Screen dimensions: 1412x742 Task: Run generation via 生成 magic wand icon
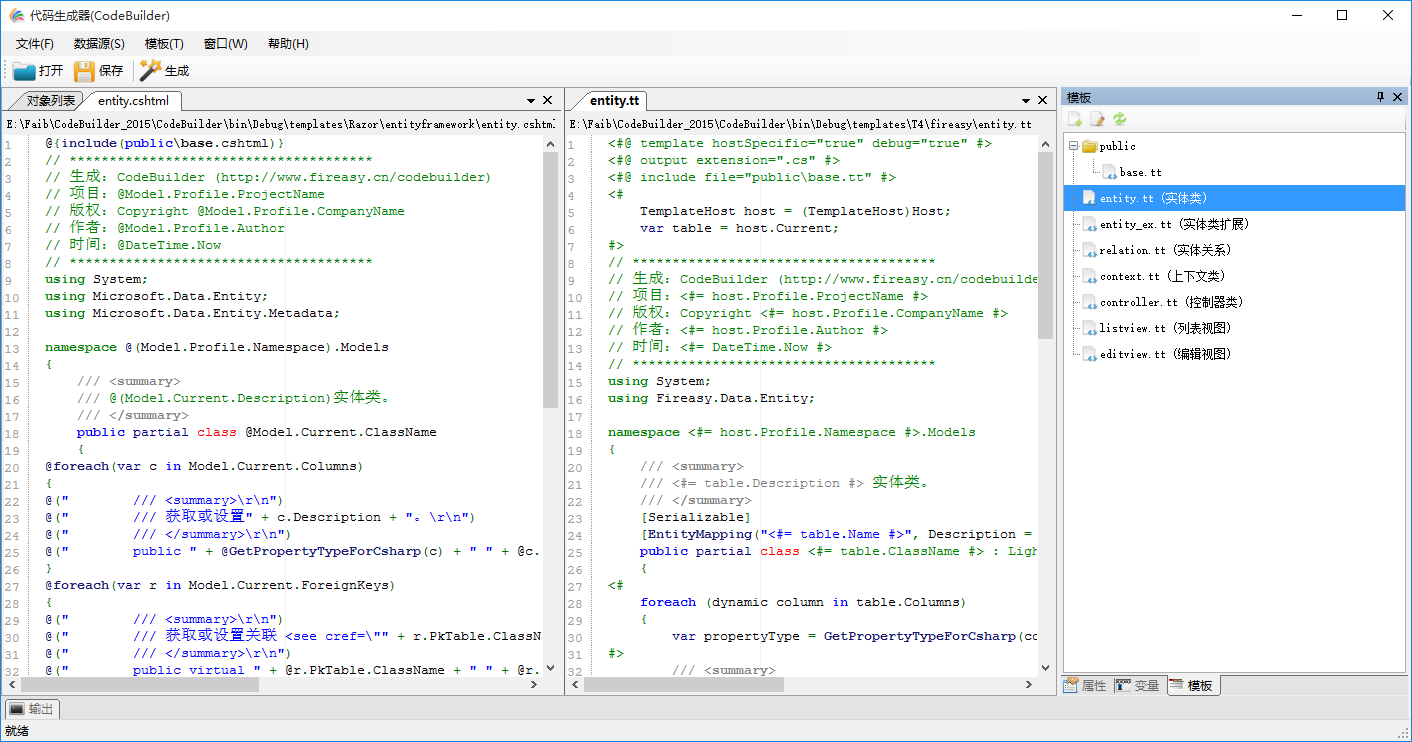click(x=148, y=70)
